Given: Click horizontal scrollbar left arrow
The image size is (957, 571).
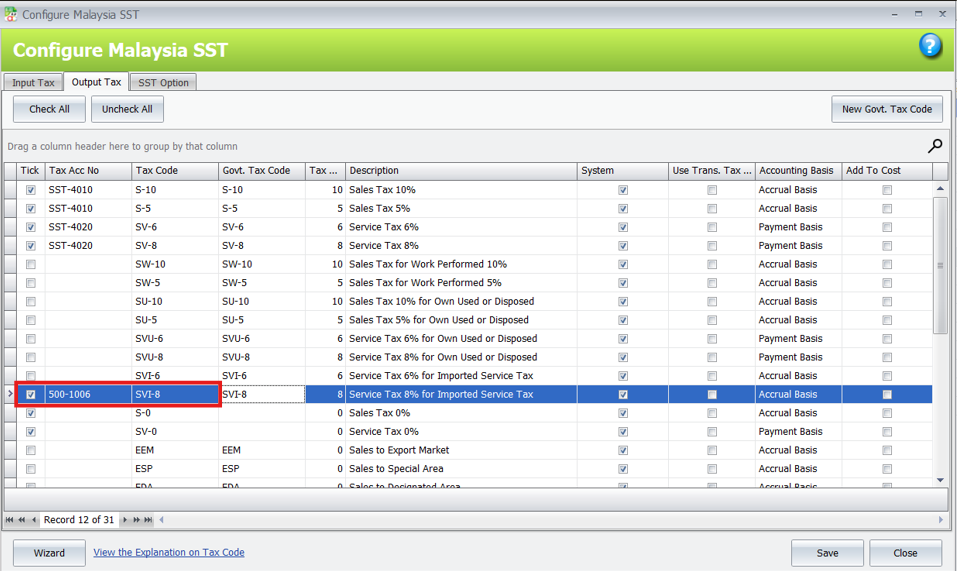Looking at the screenshot, I should click(x=162, y=520).
